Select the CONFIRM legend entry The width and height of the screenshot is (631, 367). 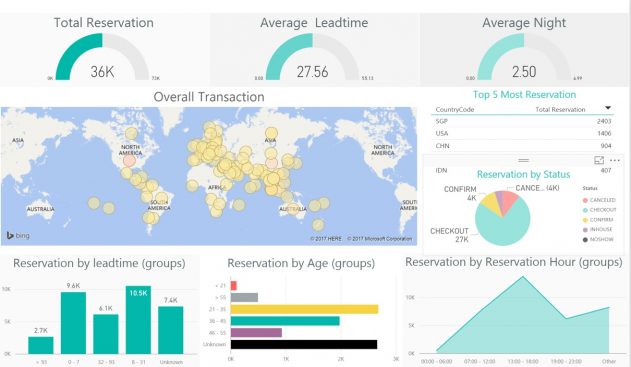[598, 220]
